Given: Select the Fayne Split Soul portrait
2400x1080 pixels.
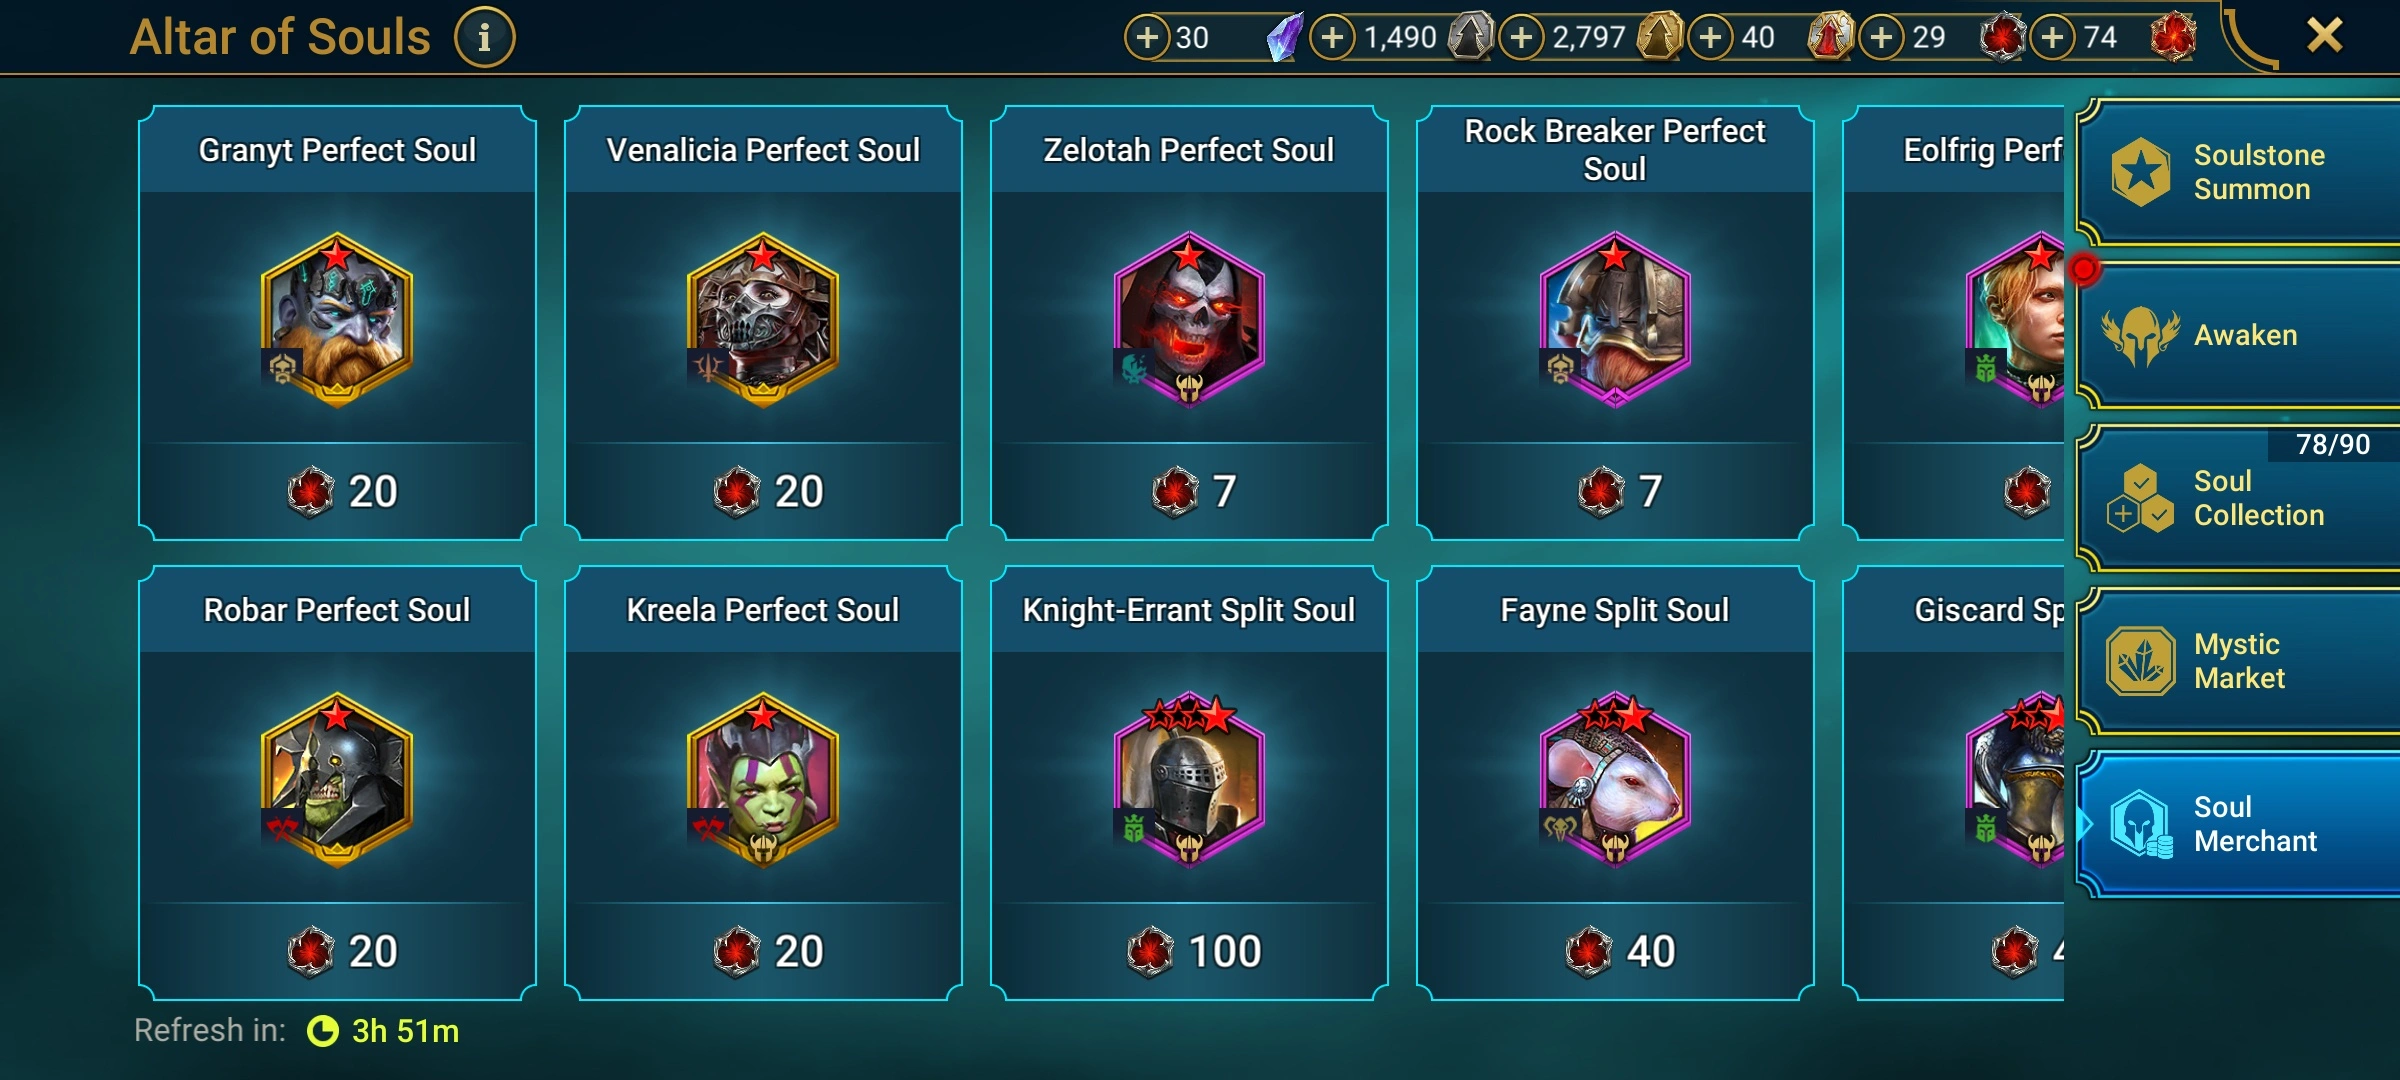Looking at the screenshot, I should [1615, 779].
